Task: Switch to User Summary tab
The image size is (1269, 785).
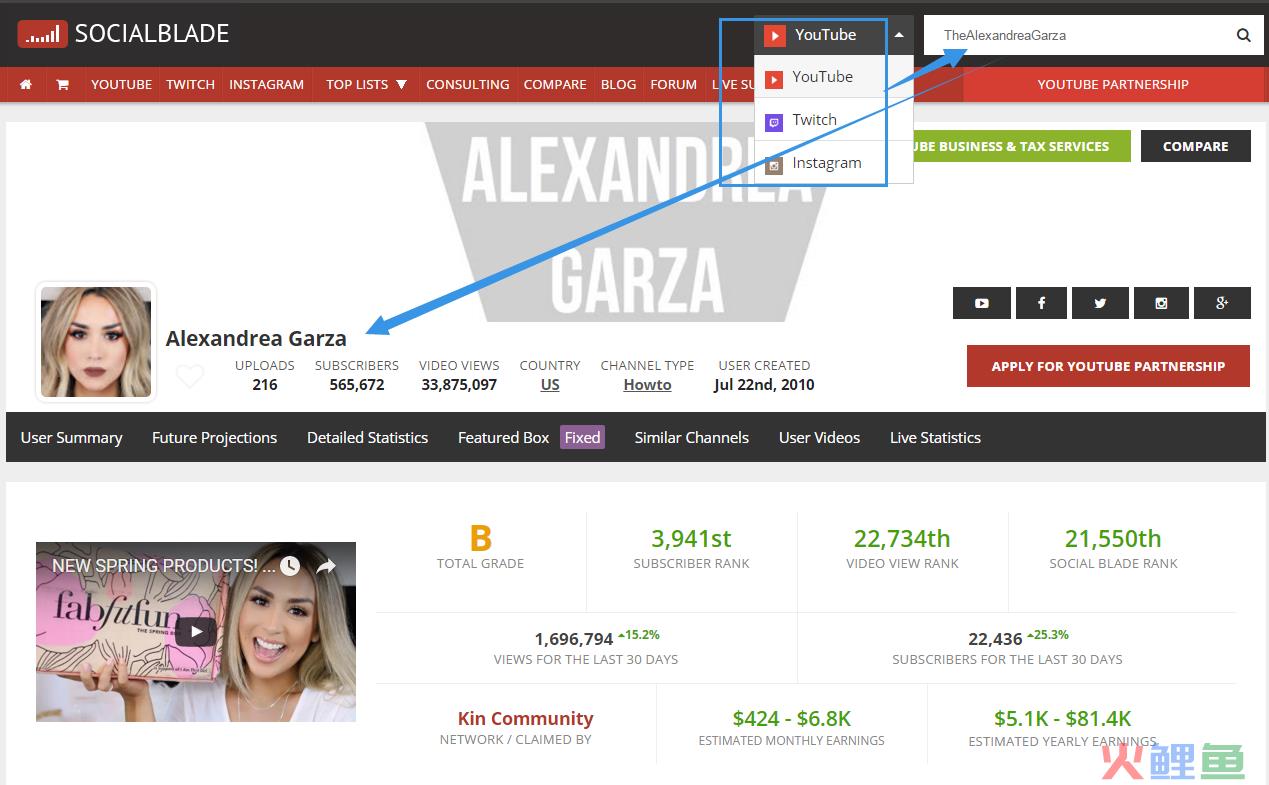Action: point(71,437)
